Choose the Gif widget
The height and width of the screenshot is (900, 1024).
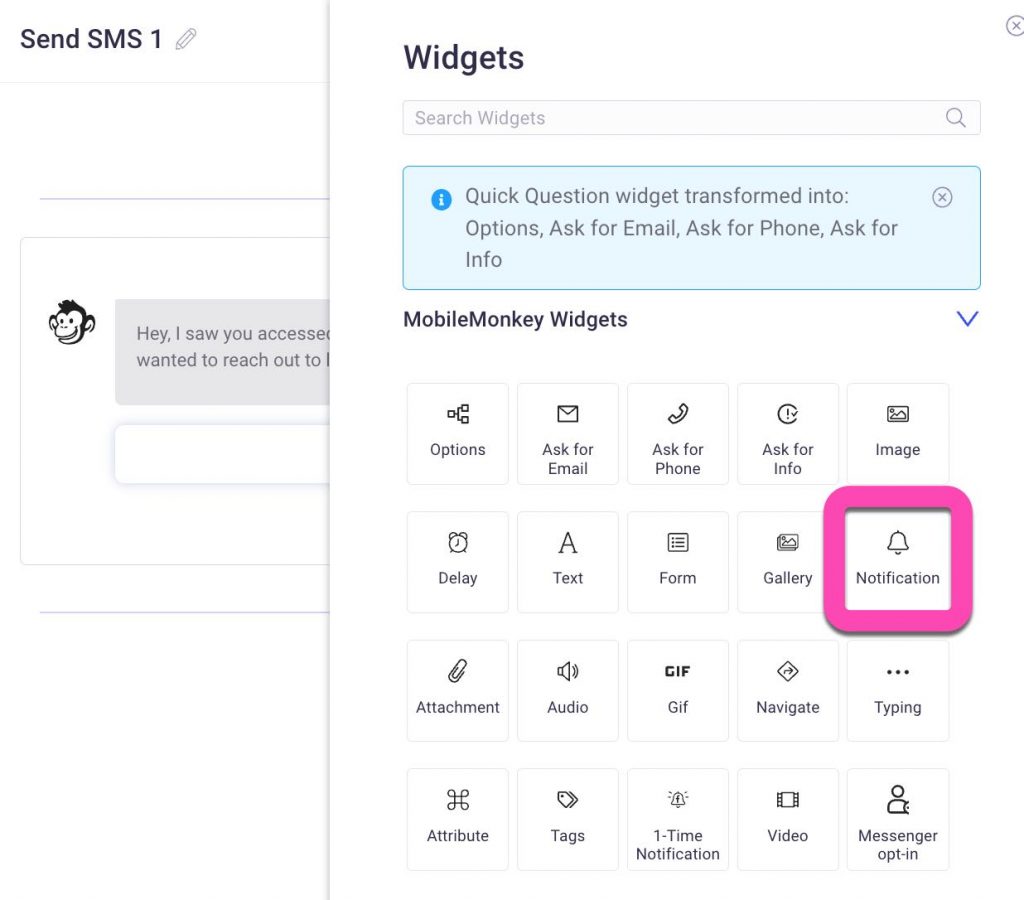click(678, 690)
